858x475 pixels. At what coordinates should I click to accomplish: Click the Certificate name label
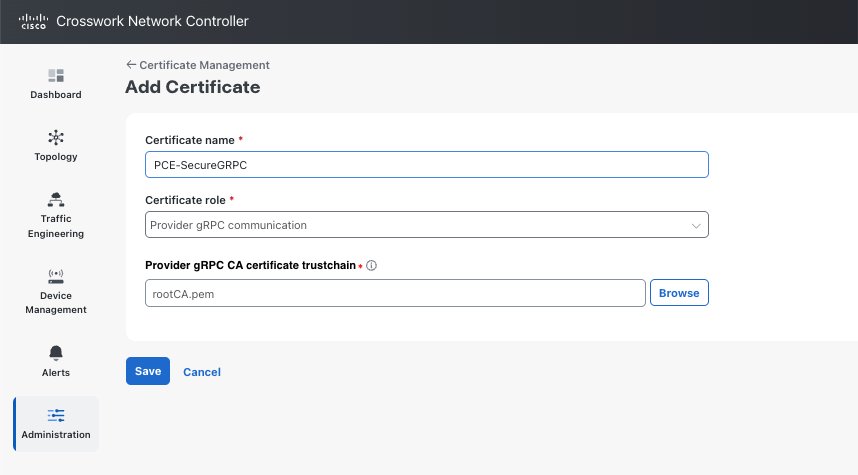(190, 140)
